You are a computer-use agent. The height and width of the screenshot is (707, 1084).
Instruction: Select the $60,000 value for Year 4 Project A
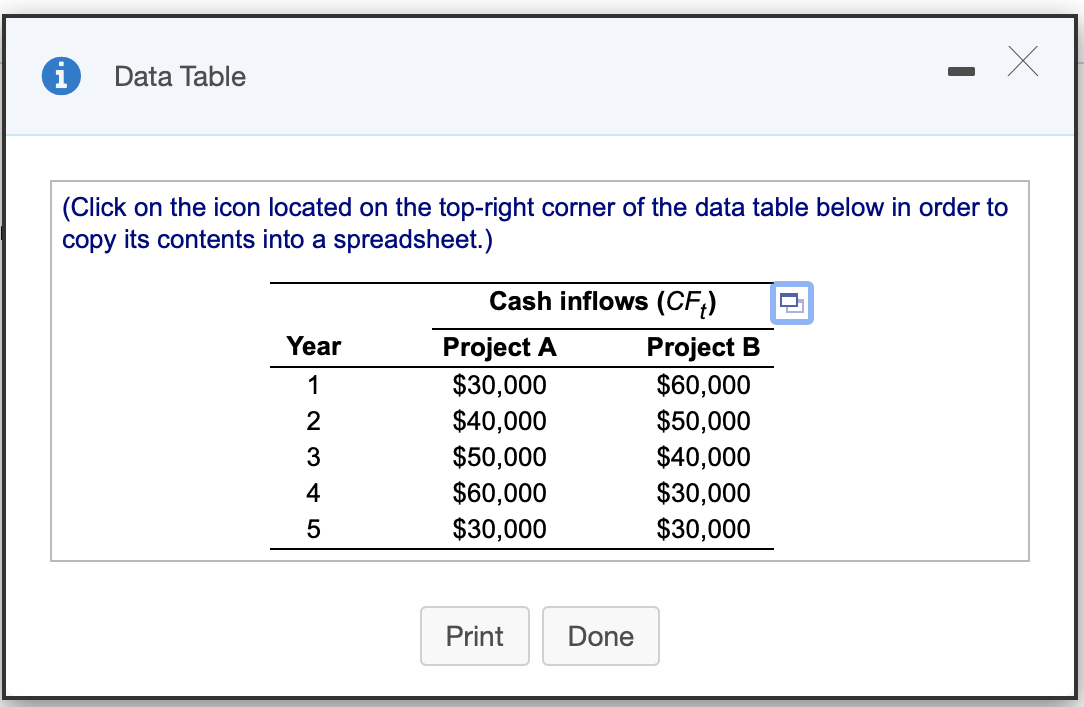pyautogui.click(x=500, y=492)
